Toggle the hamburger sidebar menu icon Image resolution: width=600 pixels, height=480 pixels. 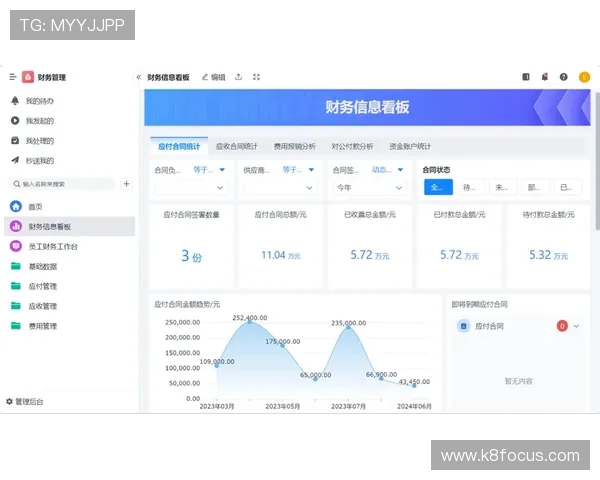(13, 77)
